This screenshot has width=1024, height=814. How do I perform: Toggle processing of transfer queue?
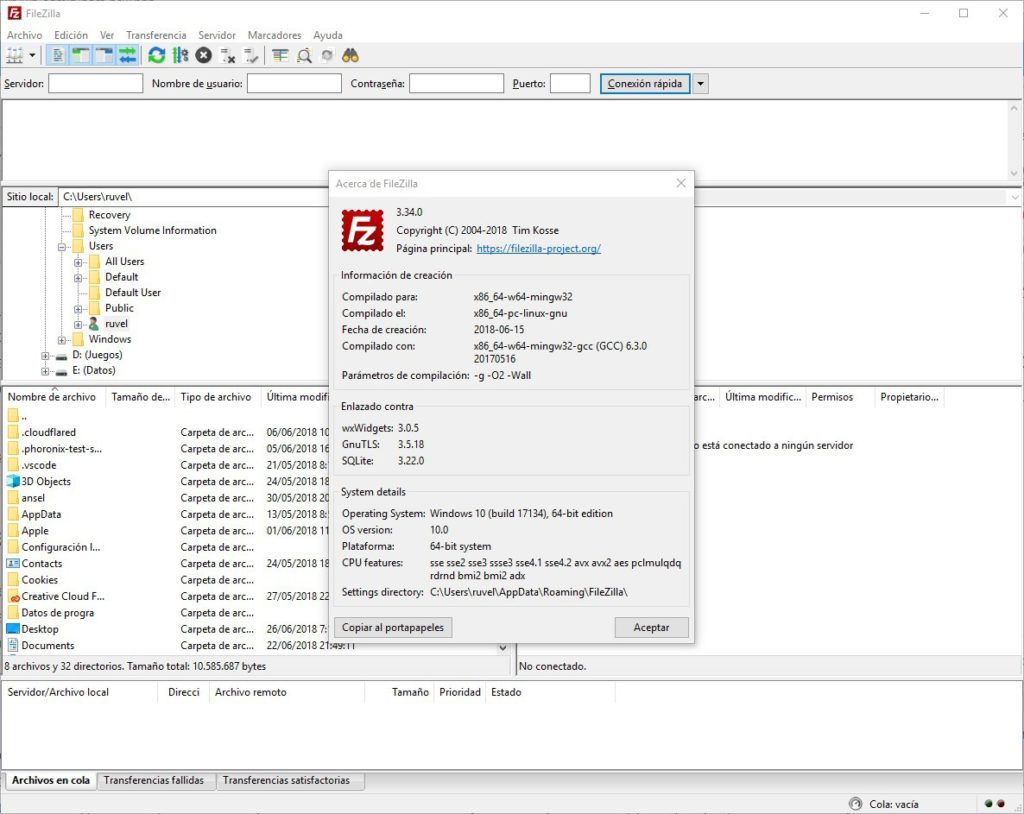[x=180, y=56]
